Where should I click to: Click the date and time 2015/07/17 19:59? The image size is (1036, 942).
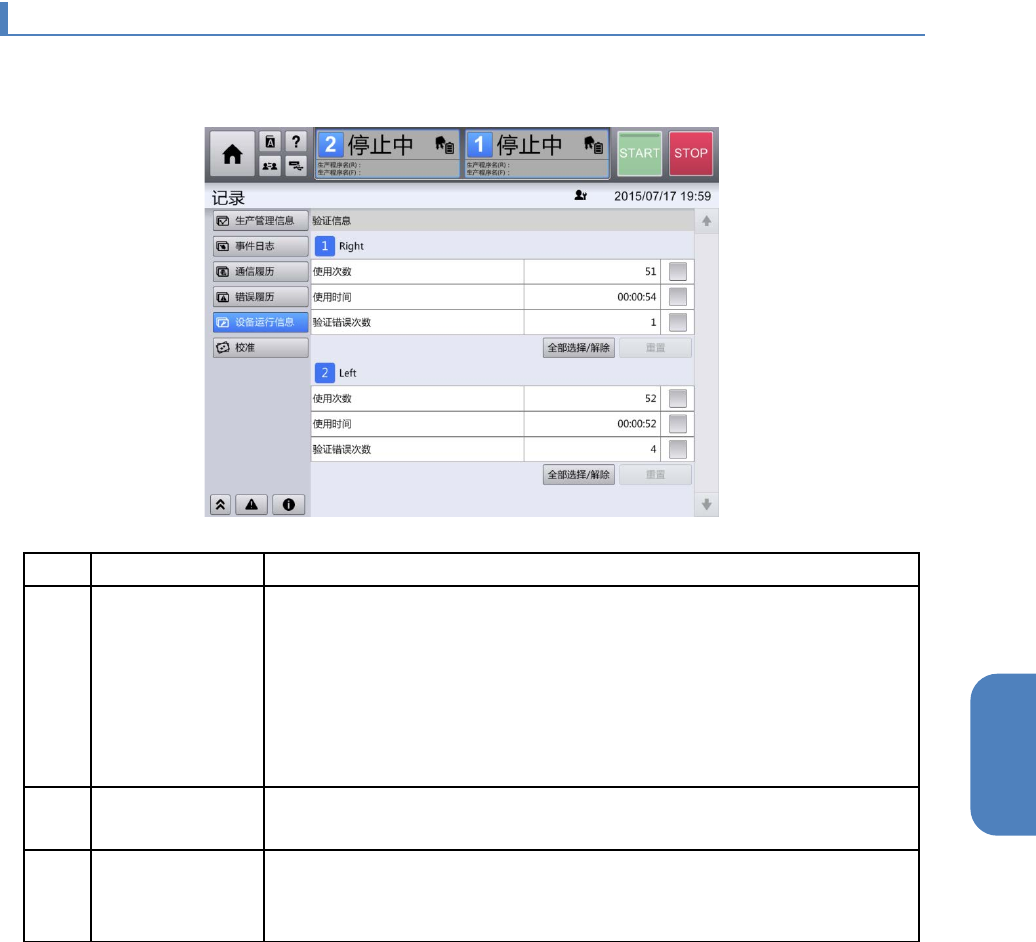coord(662,196)
